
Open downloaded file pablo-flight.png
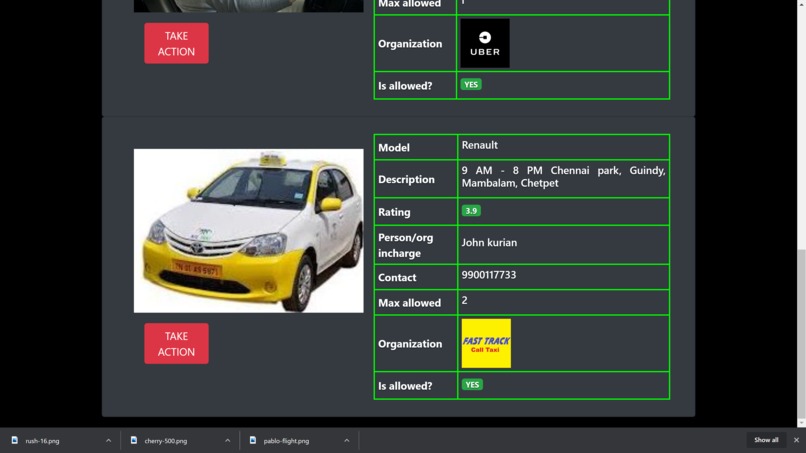(x=286, y=441)
